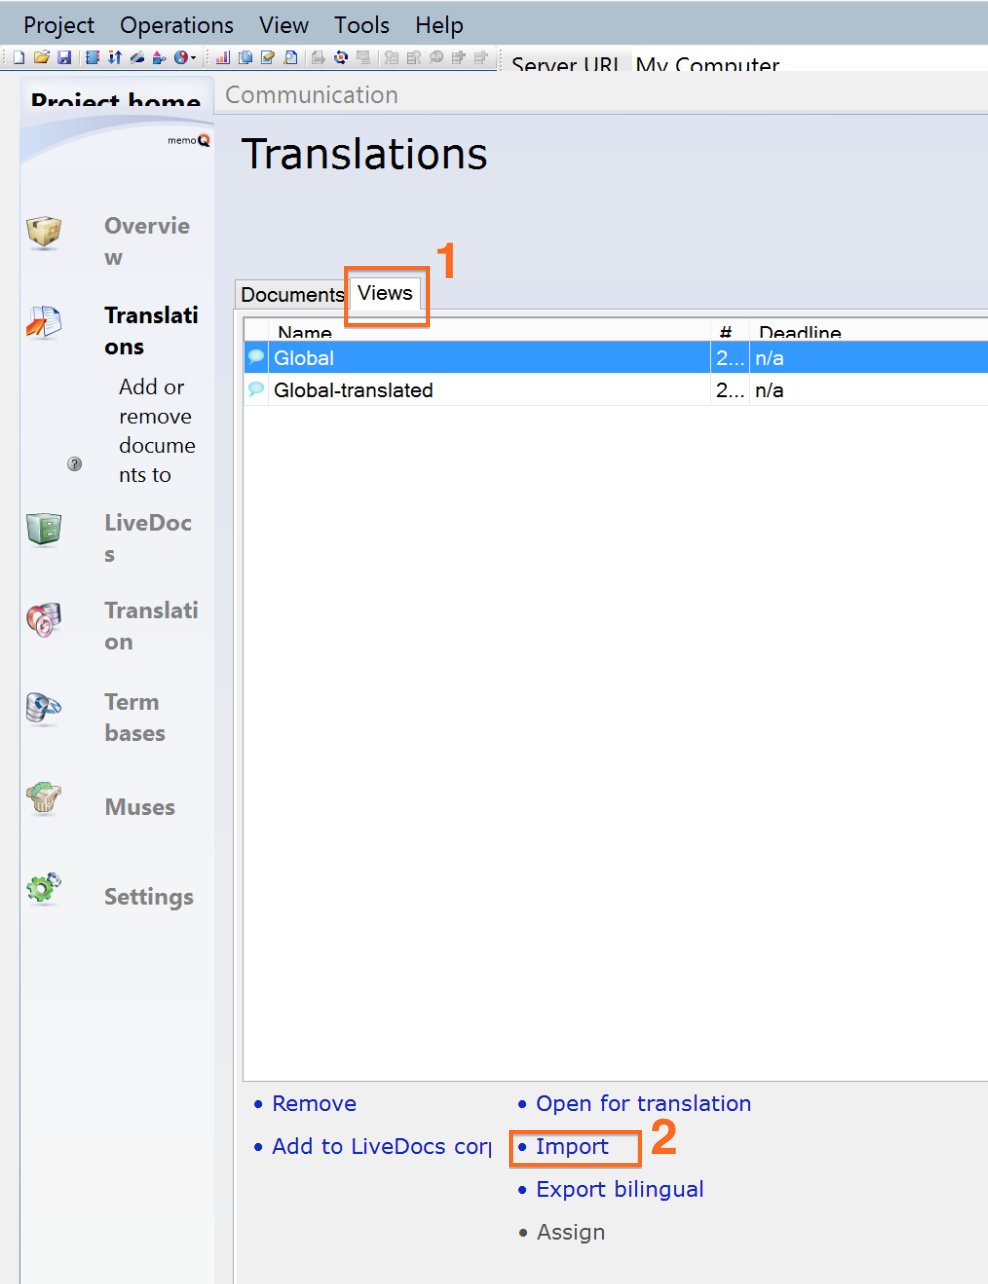Open the Term bases sidebar icon
The width and height of the screenshot is (988, 1284).
tap(44, 708)
